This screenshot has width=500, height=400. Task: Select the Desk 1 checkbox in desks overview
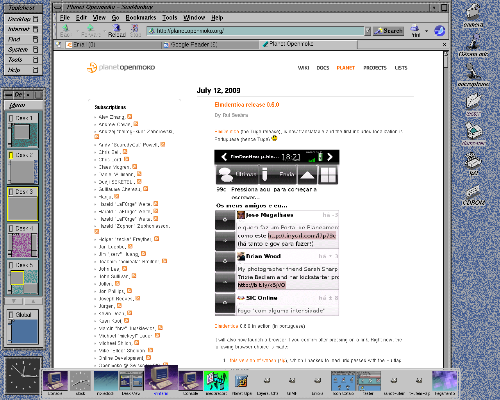click(11, 118)
